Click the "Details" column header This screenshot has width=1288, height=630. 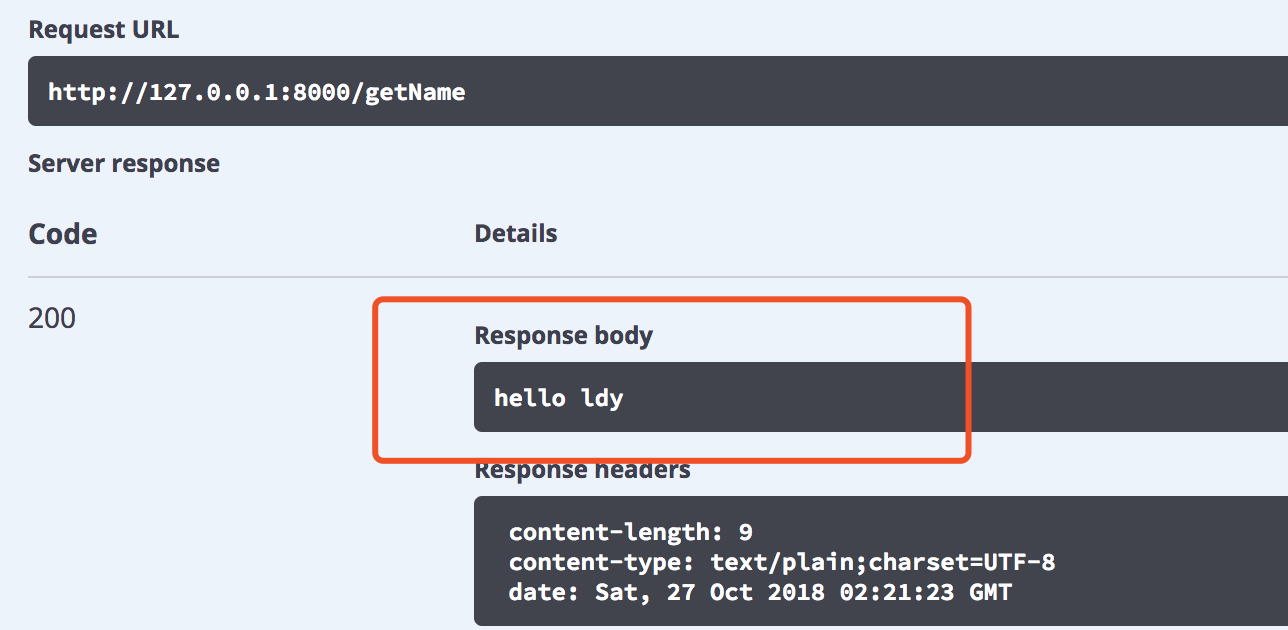pos(515,234)
